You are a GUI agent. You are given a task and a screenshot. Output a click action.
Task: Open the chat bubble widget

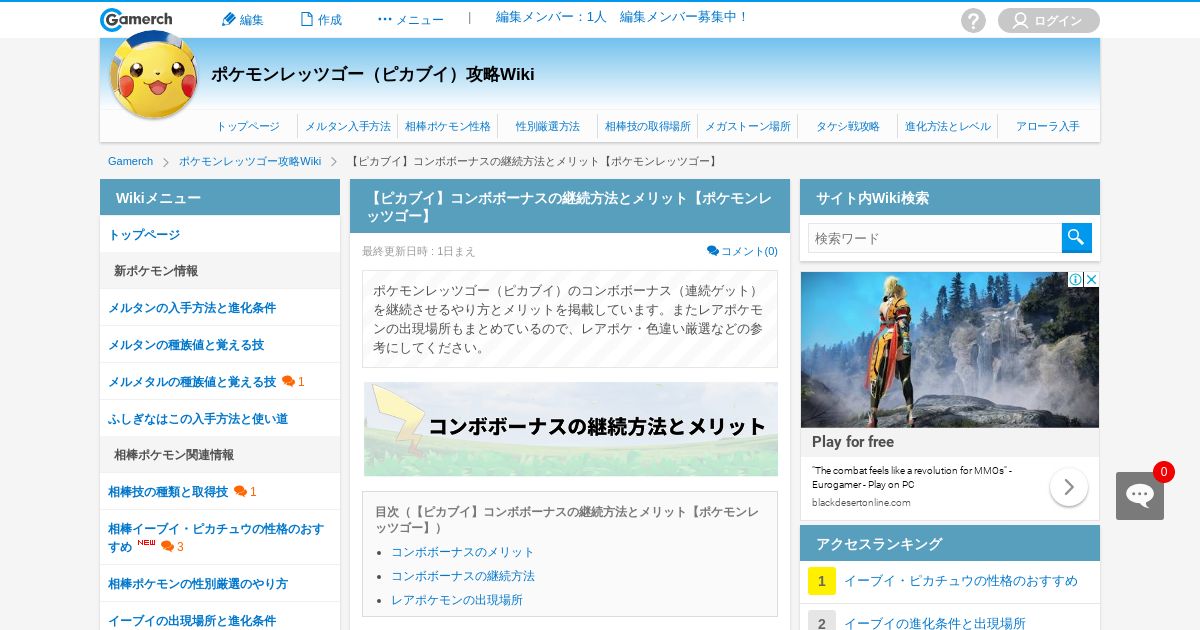pos(1140,496)
